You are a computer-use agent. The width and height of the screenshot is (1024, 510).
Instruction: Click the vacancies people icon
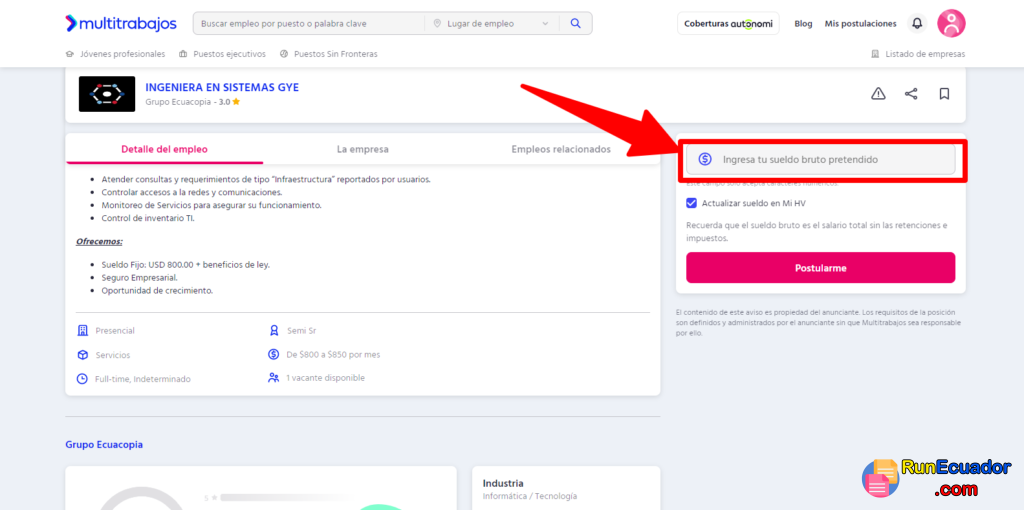pyautogui.click(x=274, y=377)
